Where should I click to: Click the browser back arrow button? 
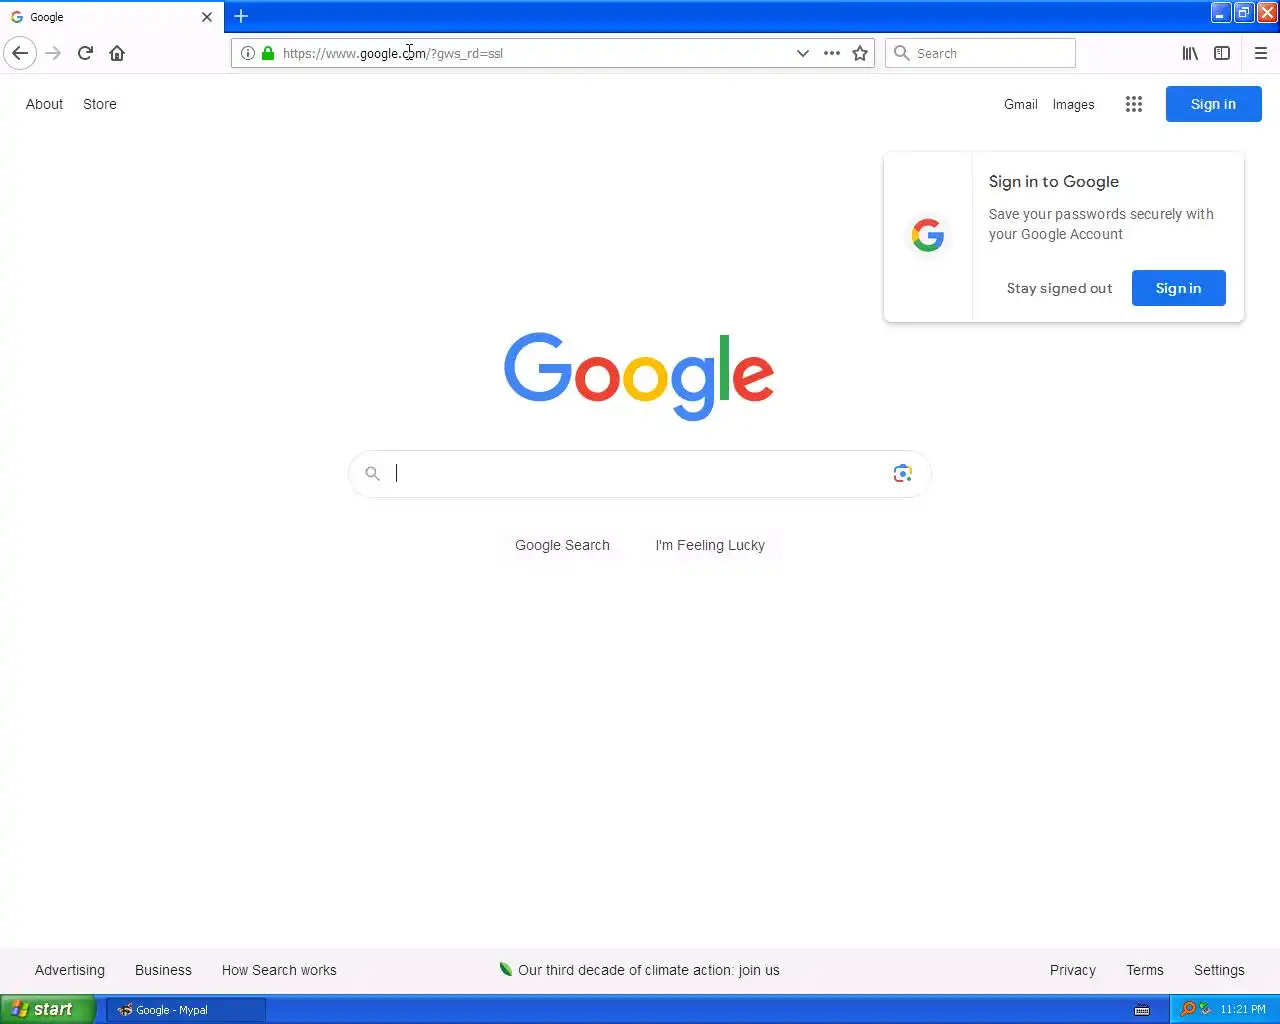20,53
